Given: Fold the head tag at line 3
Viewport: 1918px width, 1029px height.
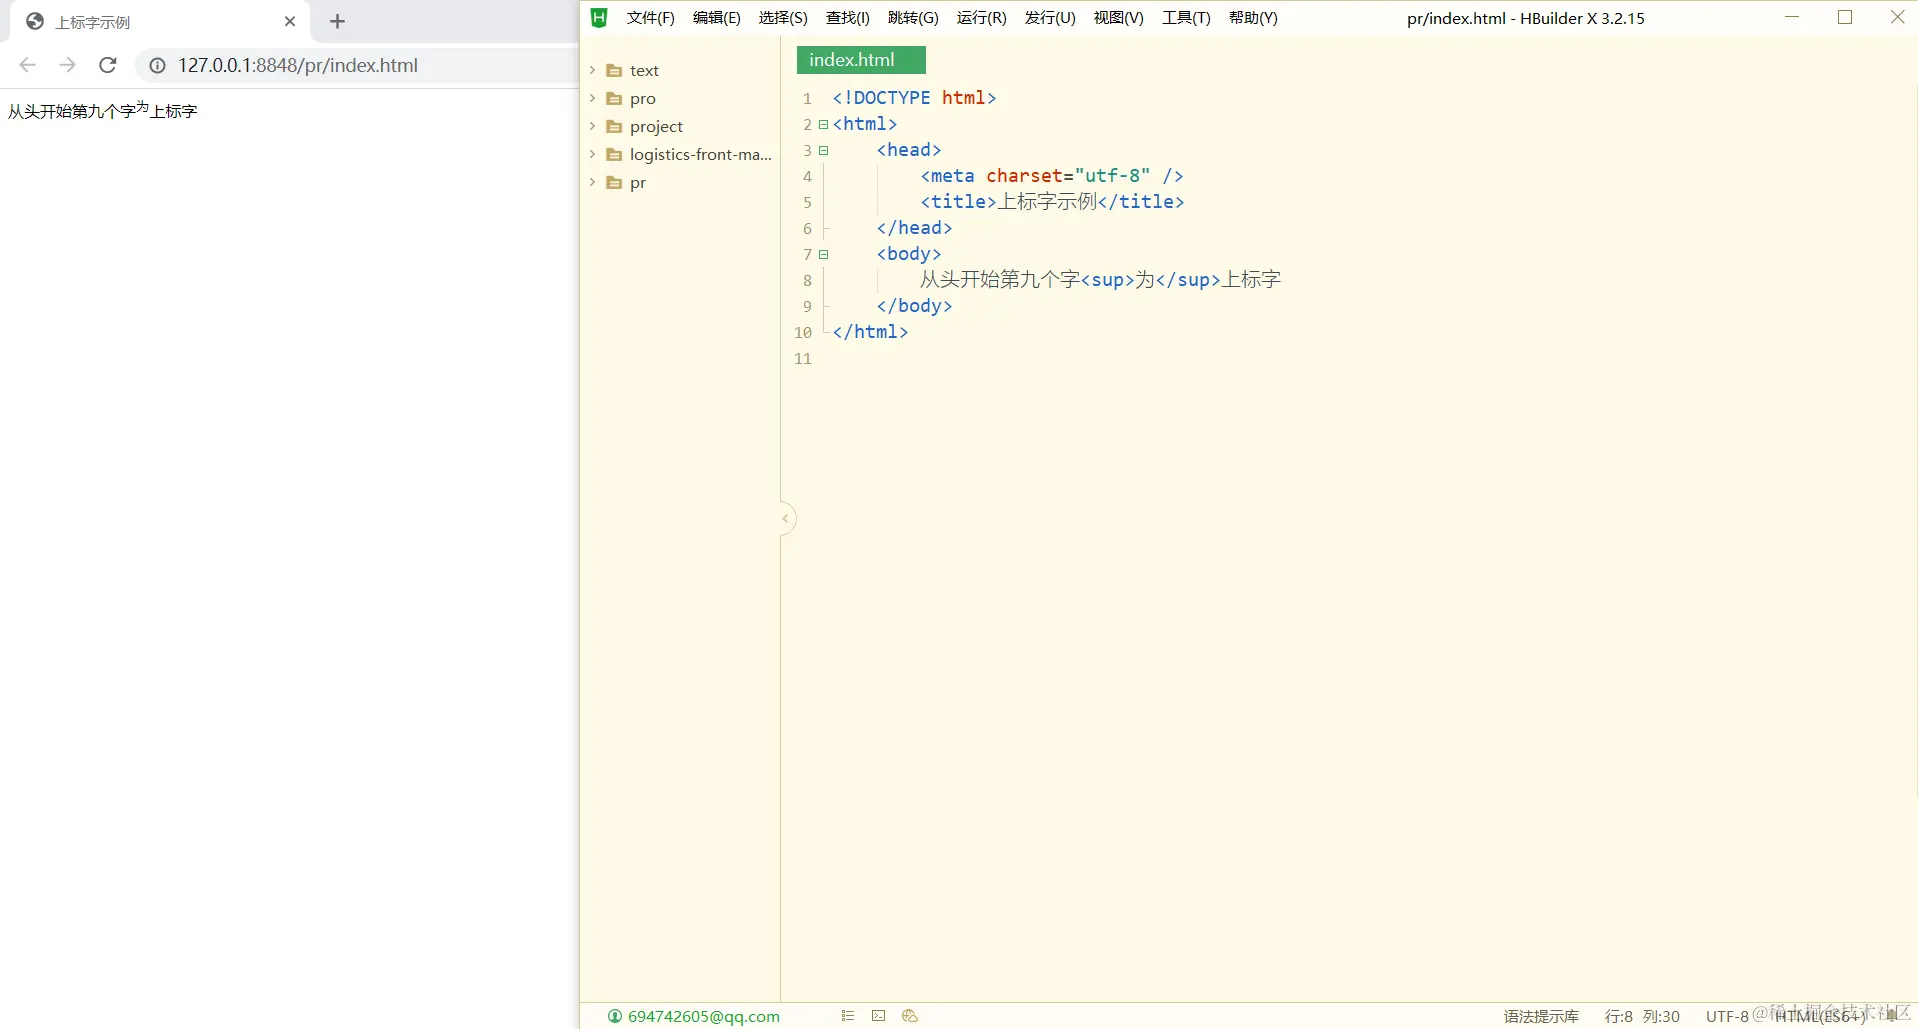Looking at the screenshot, I should [x=823, y=151].
